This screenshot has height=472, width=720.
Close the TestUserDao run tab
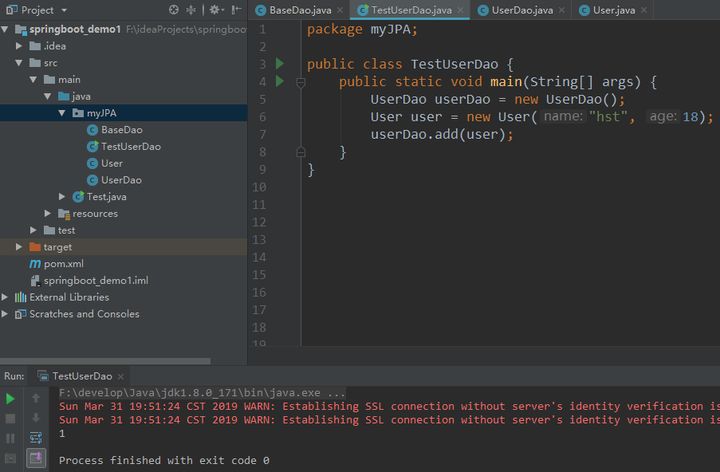[121, 376]
